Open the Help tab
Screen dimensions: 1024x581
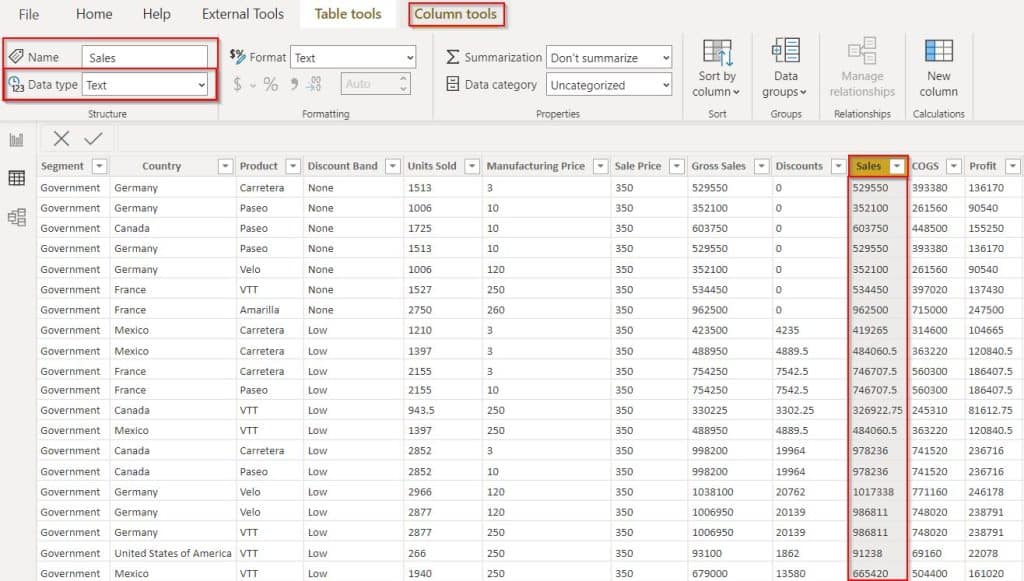[x=157, y=14]
